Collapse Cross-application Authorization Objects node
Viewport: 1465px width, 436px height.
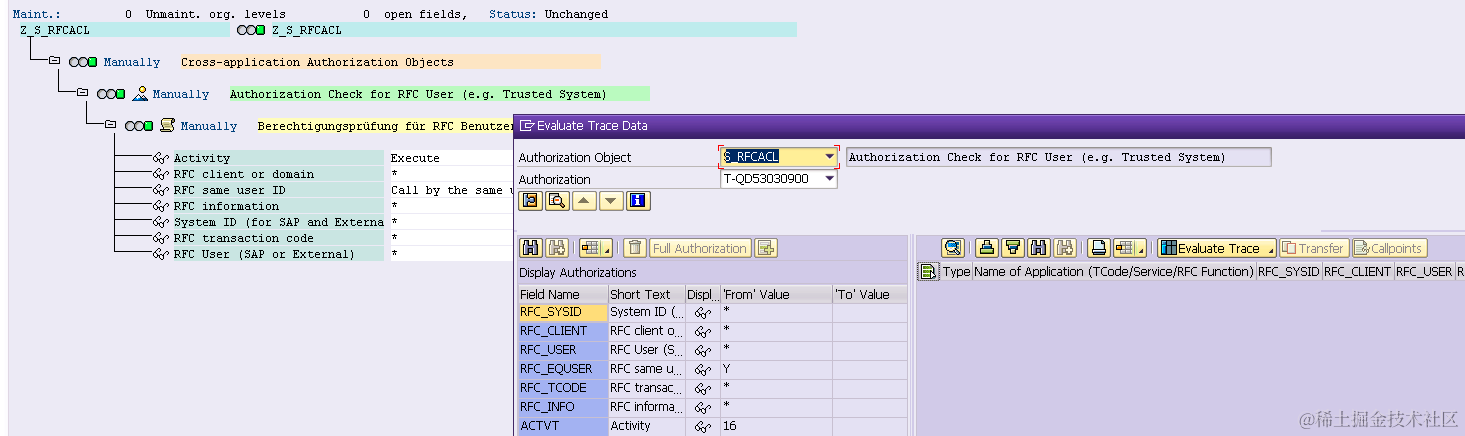(54, 62)
